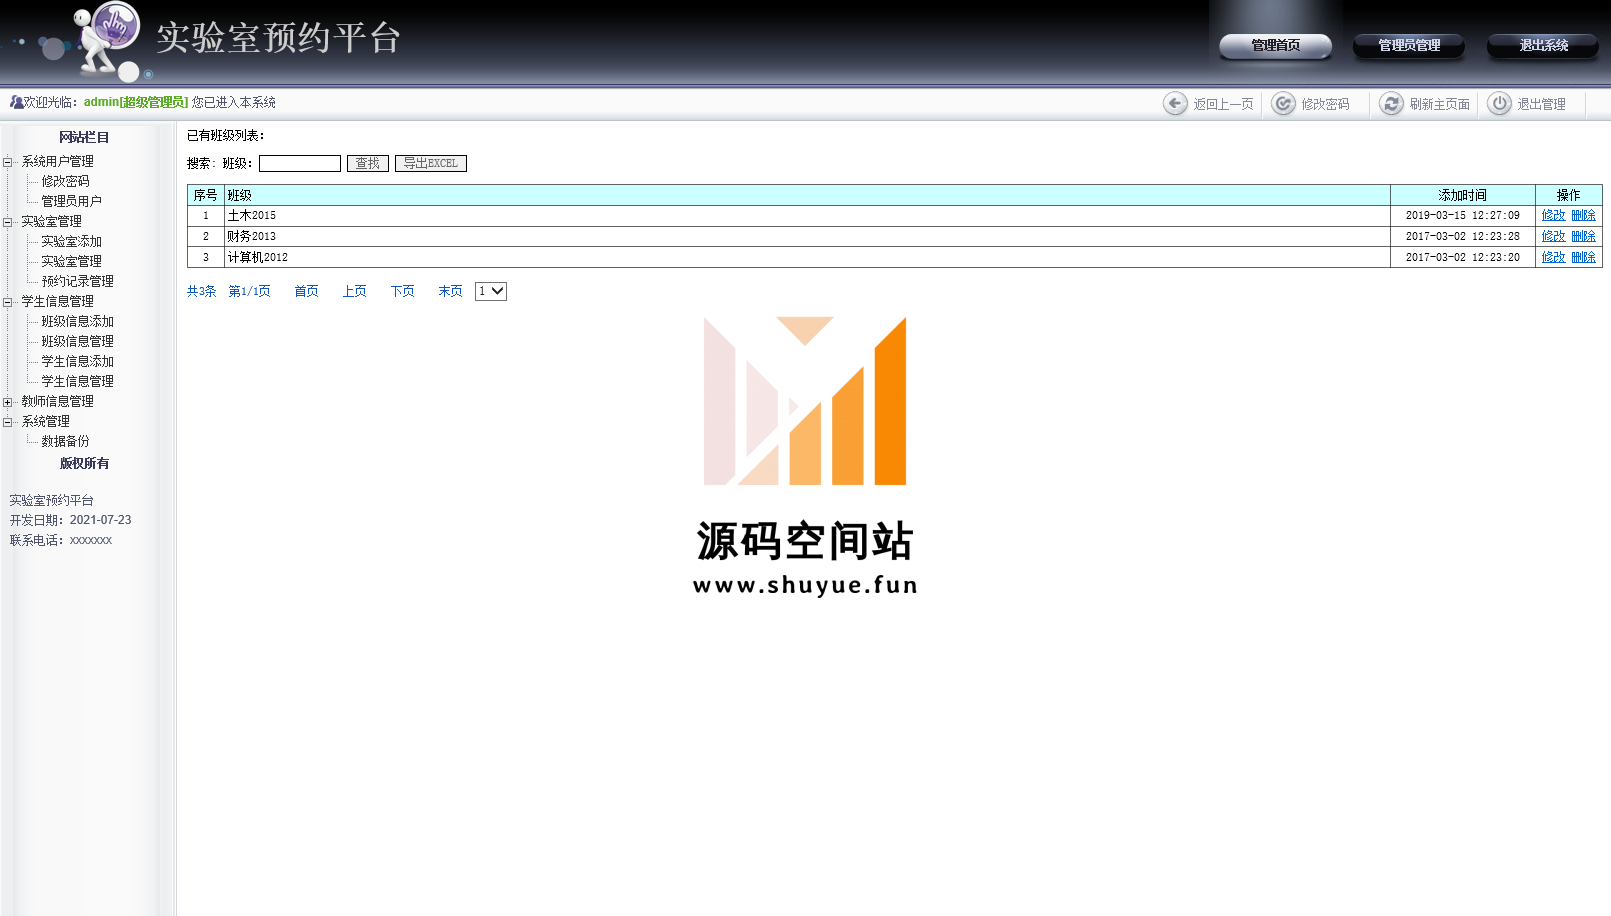The width and height of the screenshot is (1611, 916).
Task: Click the platform logo mascot in the header
Action: (108, 40)
